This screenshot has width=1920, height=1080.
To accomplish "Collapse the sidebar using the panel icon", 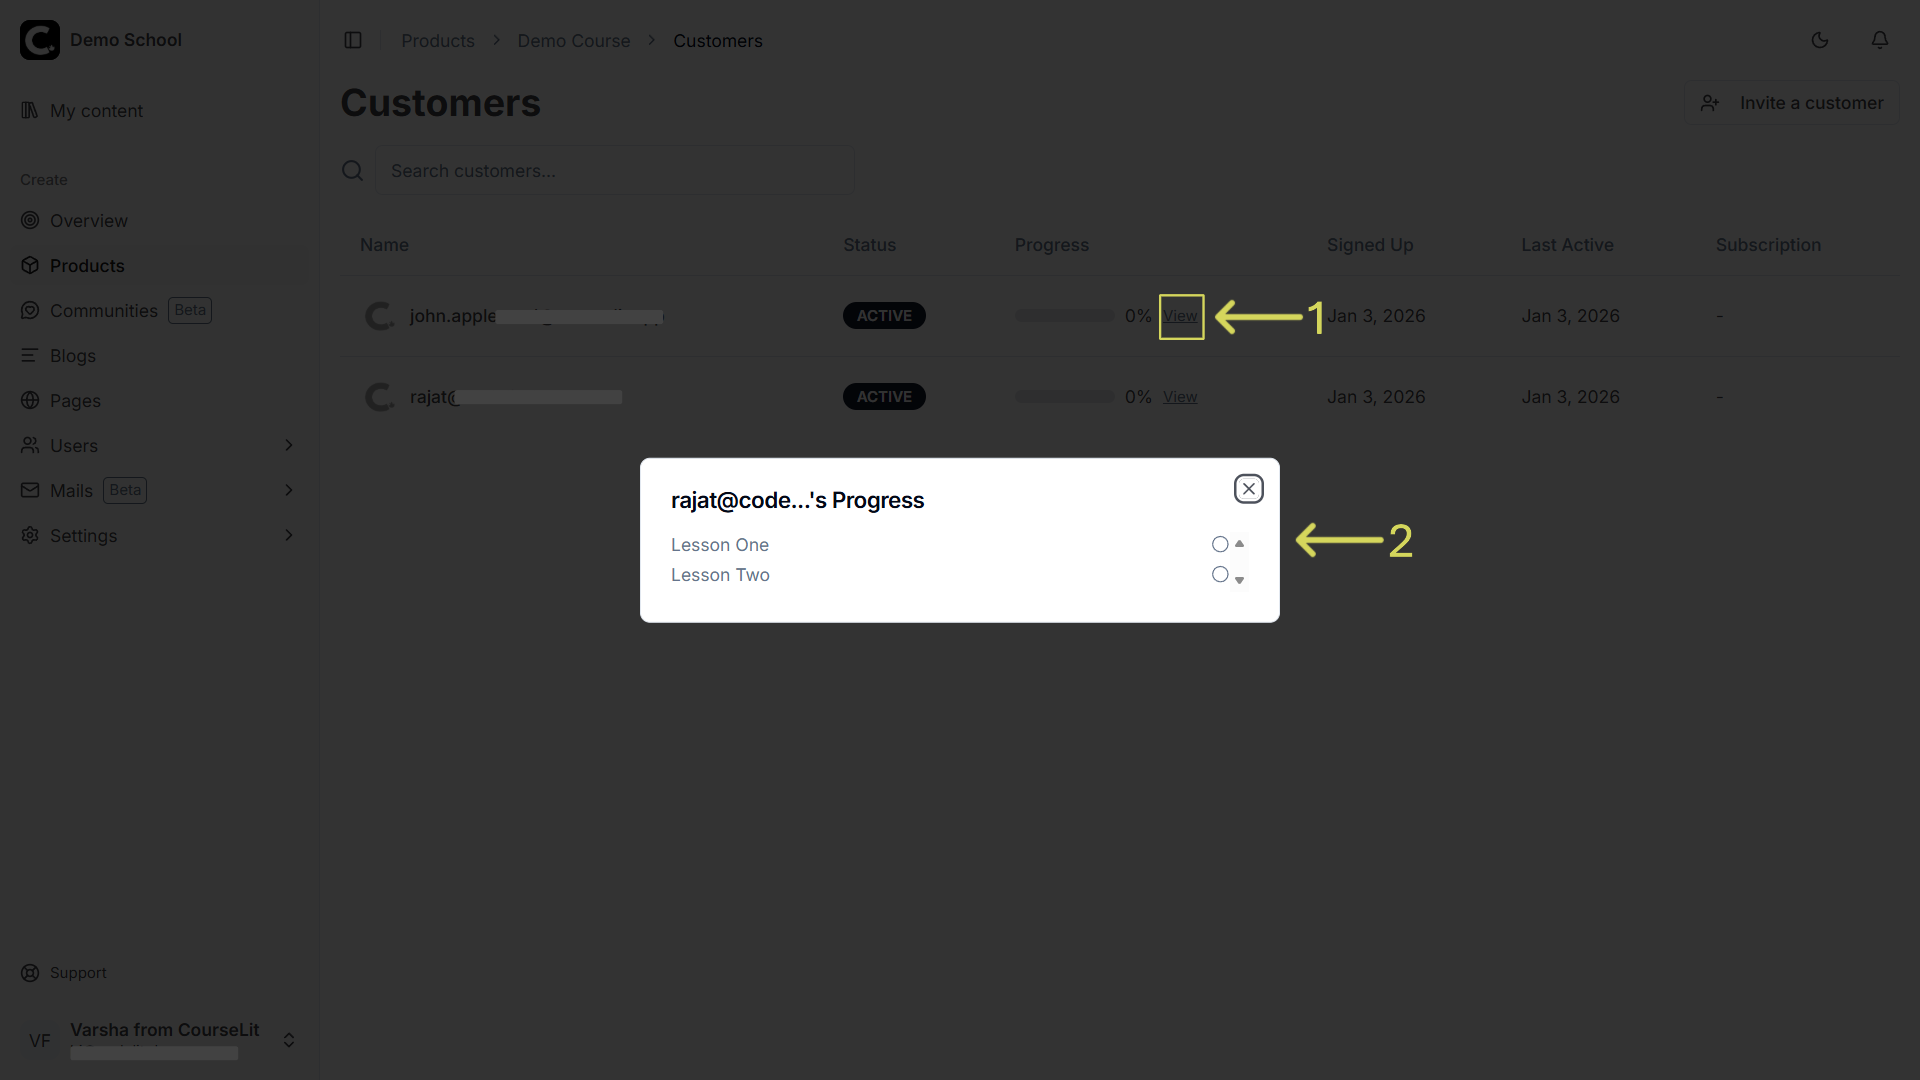I will pyautogui.click(x=353, y=40).
